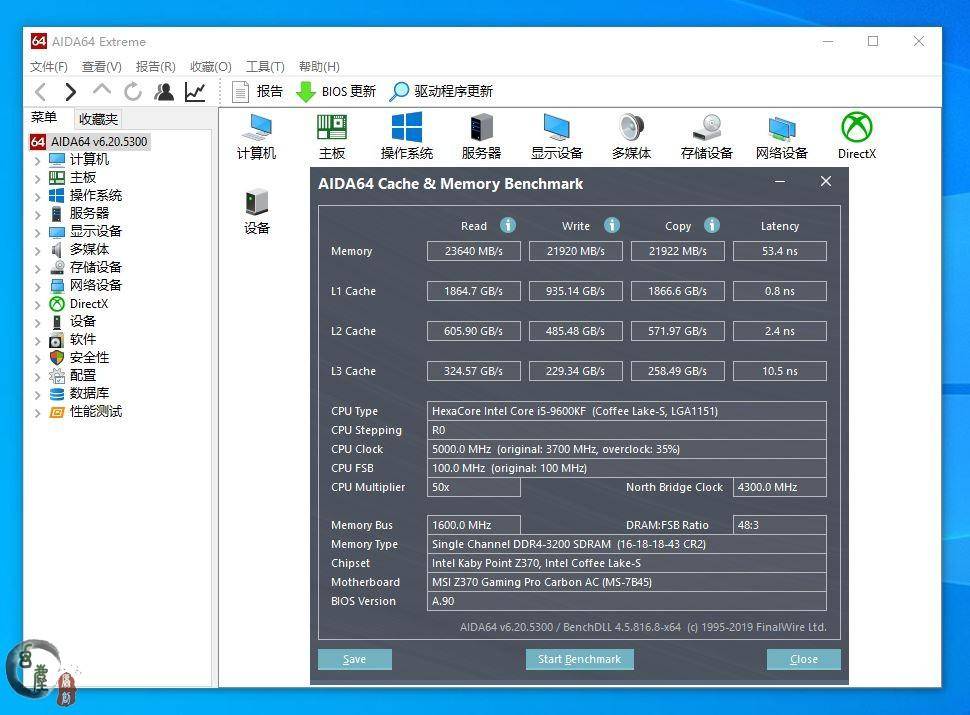Switch to the 收藏夹 tab
Viewport: 970px width, 715px height.
98,118
